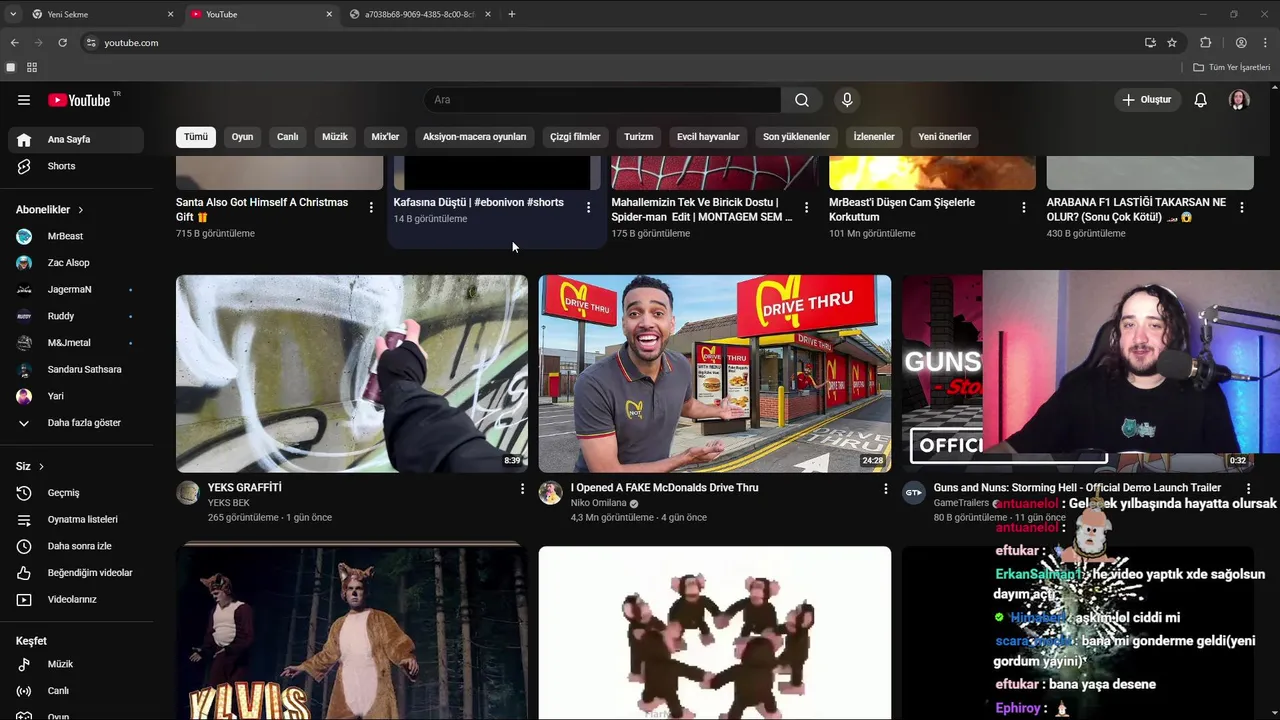Open Beğendiğim videolar liked videos
1280x720 pixels.
click(76, 573)
